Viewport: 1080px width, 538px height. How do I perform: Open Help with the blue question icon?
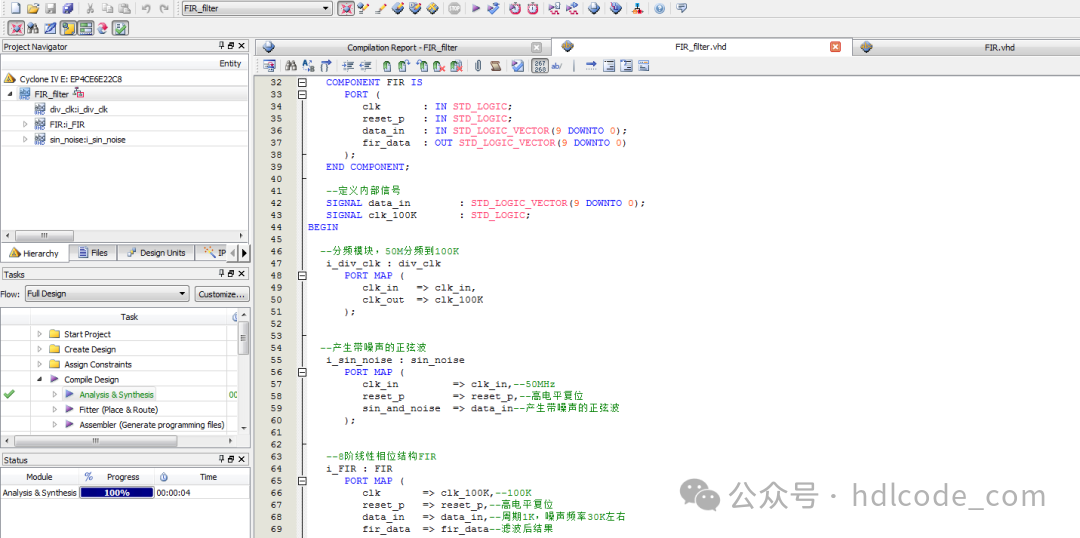click(659, 9)
